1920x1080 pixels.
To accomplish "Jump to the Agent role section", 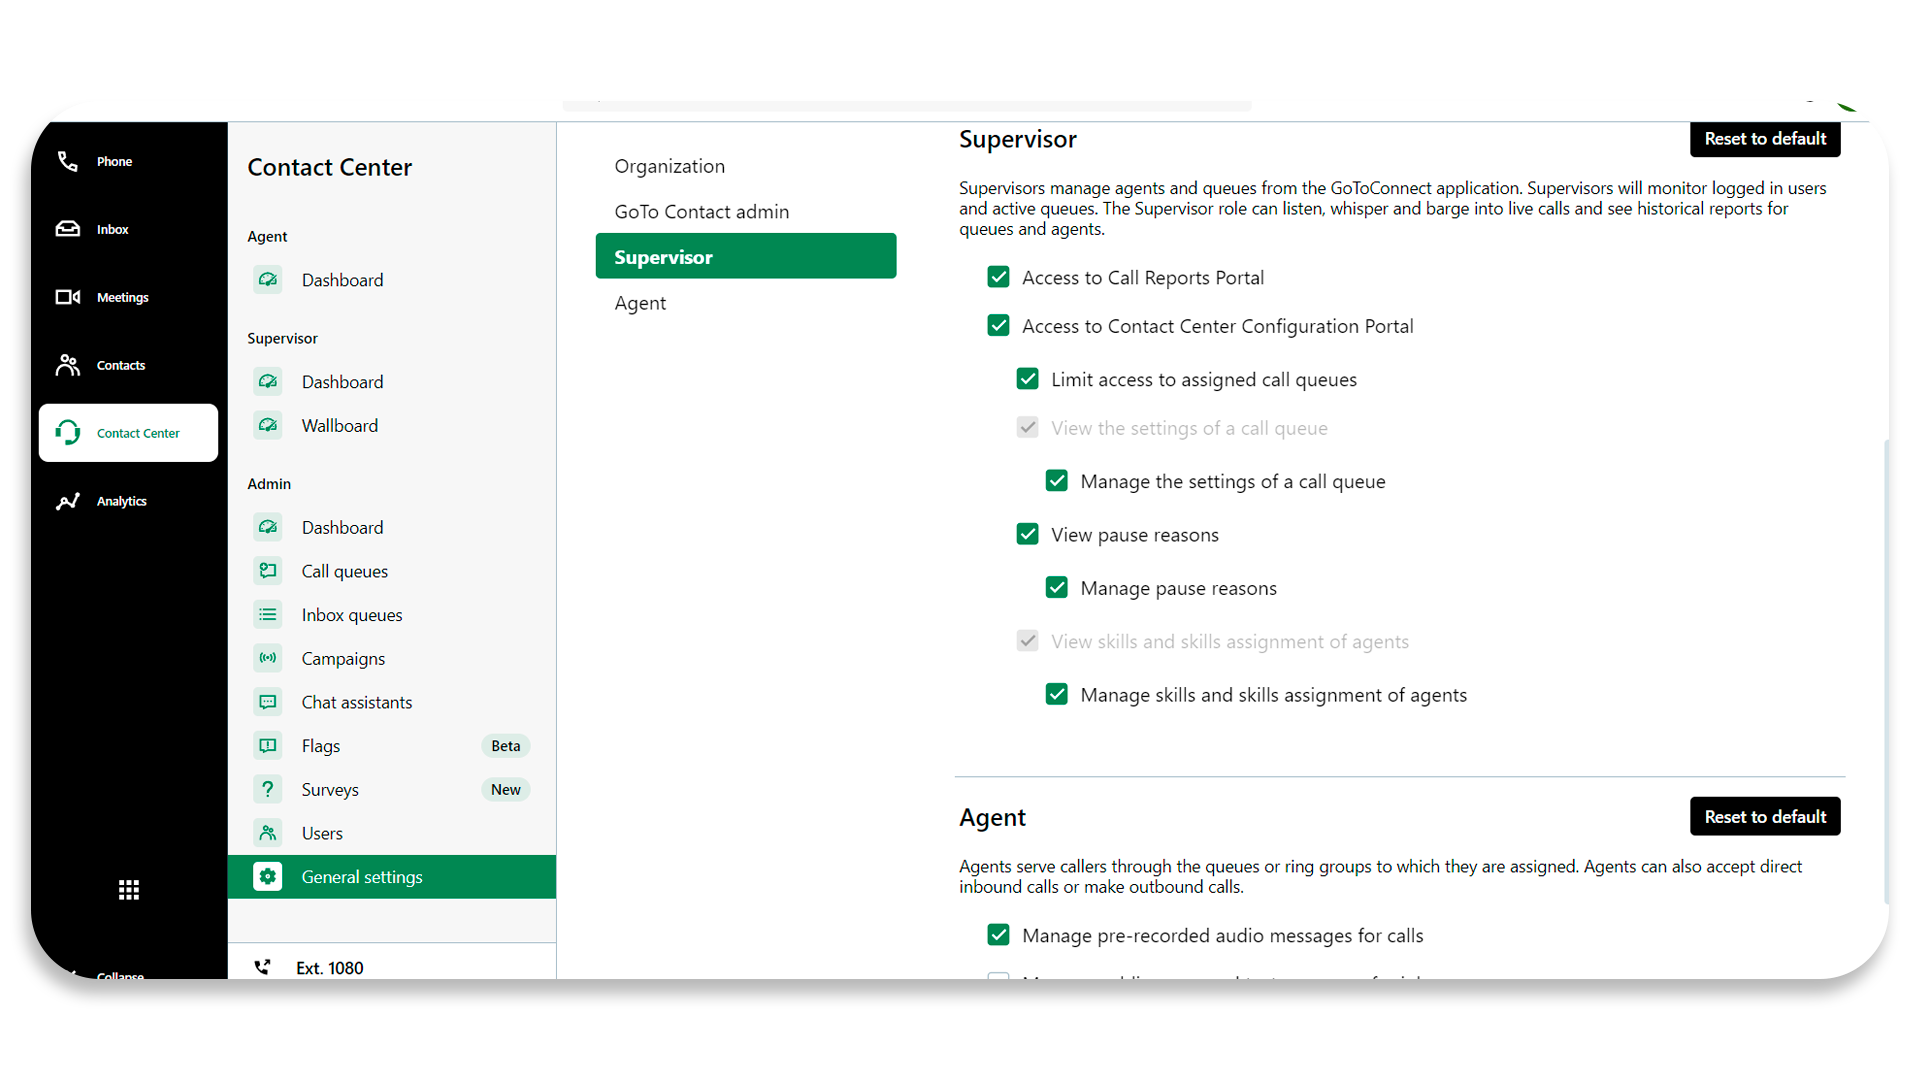I will point(640,303).
